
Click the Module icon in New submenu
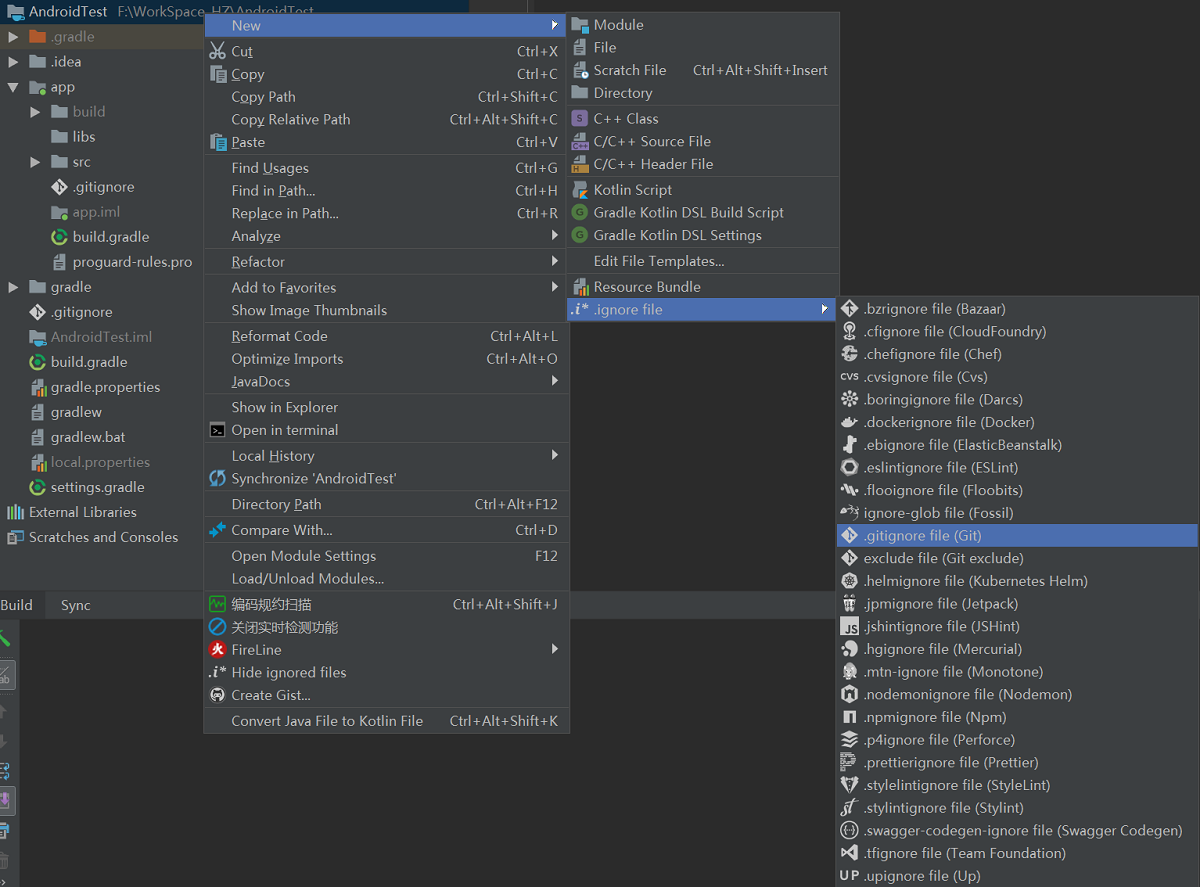(580, 25)
